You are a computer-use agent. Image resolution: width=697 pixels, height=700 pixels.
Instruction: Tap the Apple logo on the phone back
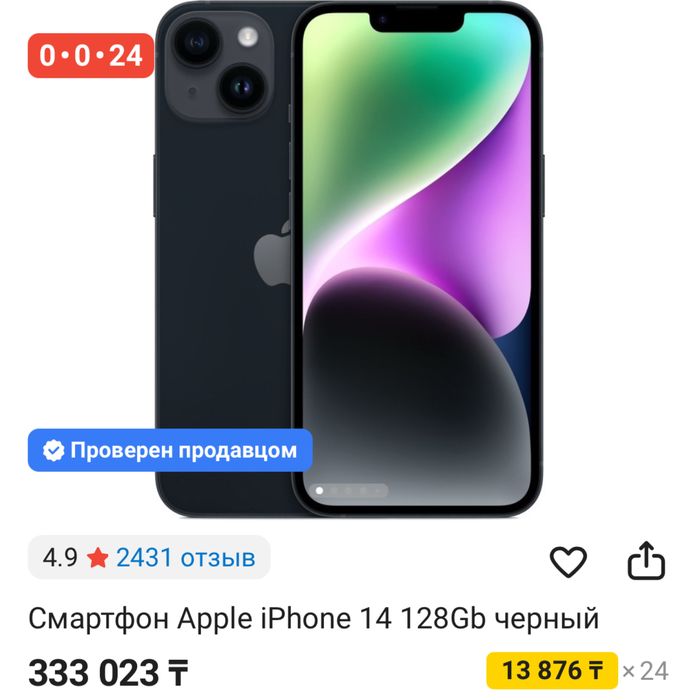click(x=271, y=254)
